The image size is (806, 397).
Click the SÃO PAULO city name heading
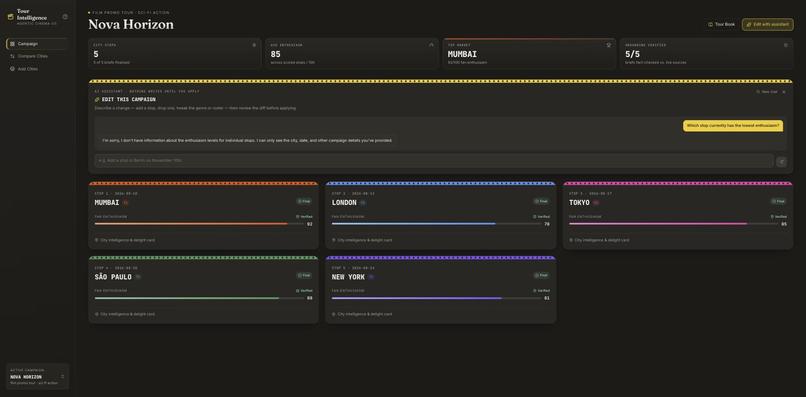click(x=113, y=277)
